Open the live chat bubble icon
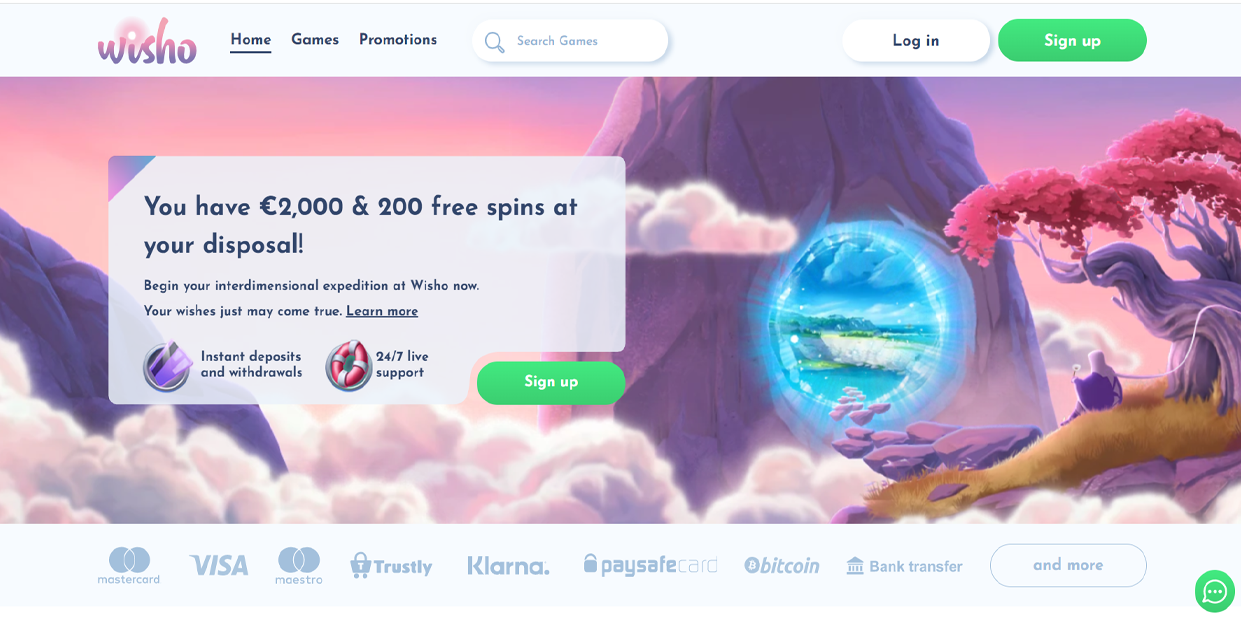The height and width of the screenshot is (622, 1241). point(1215,591)
